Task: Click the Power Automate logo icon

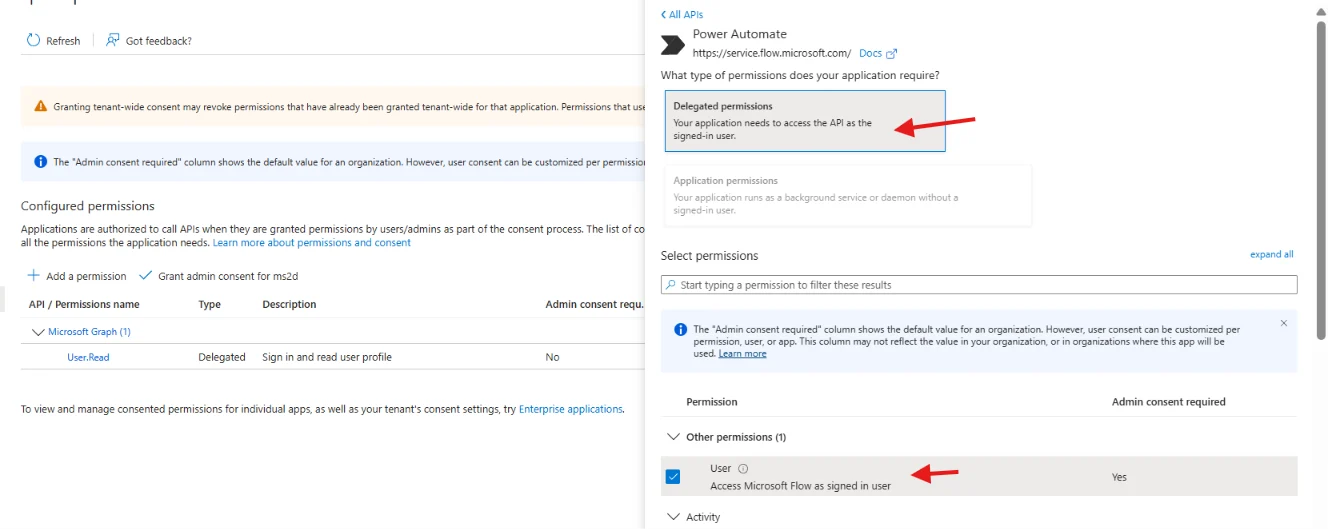Action: (673, 44)
